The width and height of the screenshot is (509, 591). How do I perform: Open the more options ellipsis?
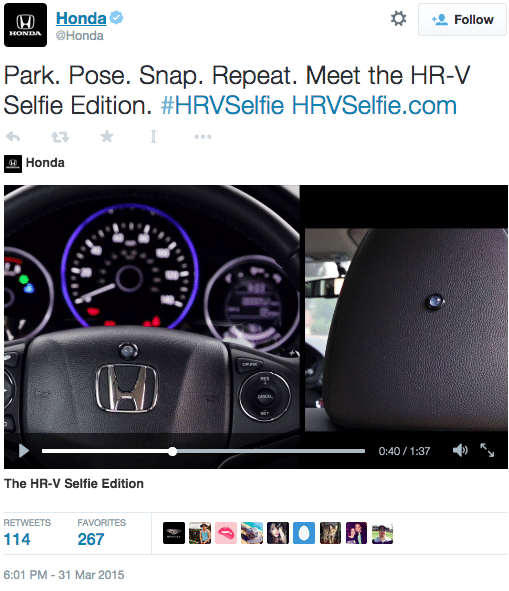203,136
